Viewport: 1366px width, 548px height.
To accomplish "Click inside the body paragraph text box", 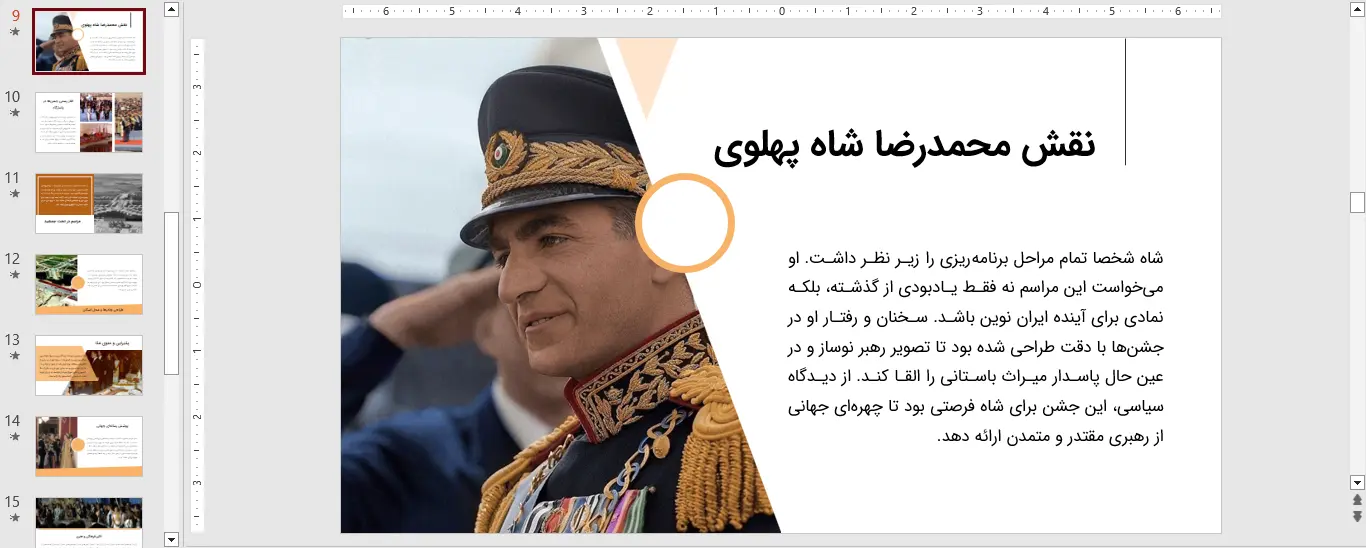I will pos(975,348).
